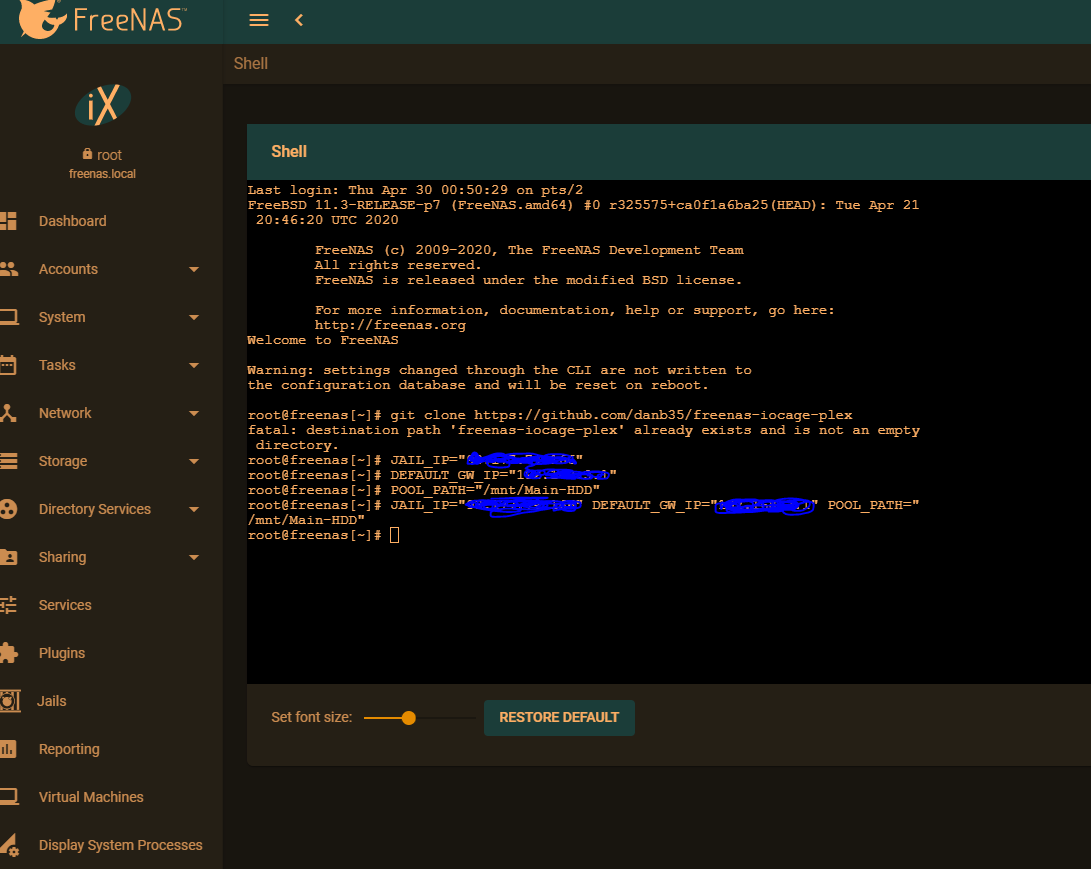Click the Reporting chart icon
The height and width of the screenshot is (869, 1091).
point(8,749)
